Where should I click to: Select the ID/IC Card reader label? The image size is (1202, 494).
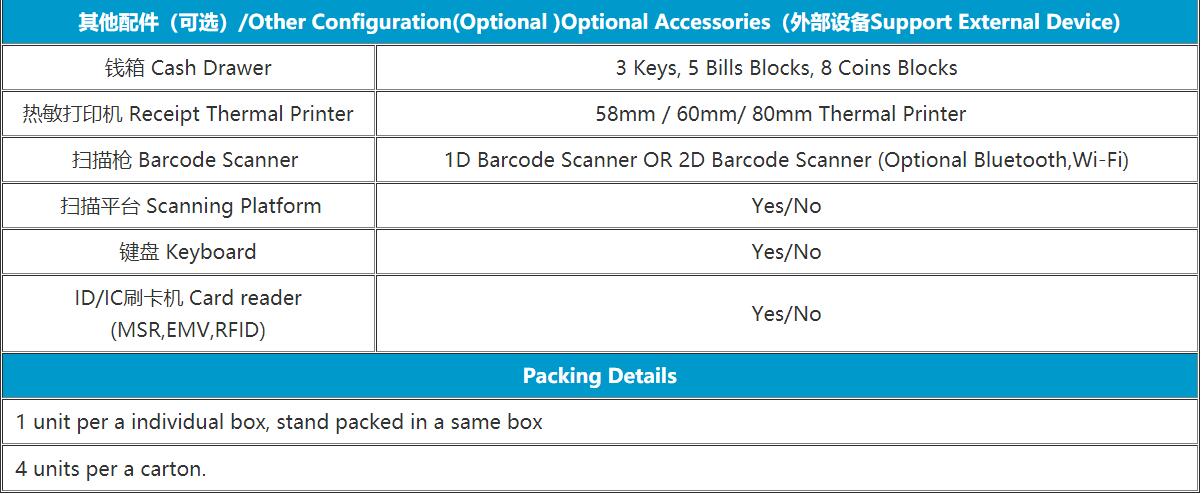pos(188,298)
